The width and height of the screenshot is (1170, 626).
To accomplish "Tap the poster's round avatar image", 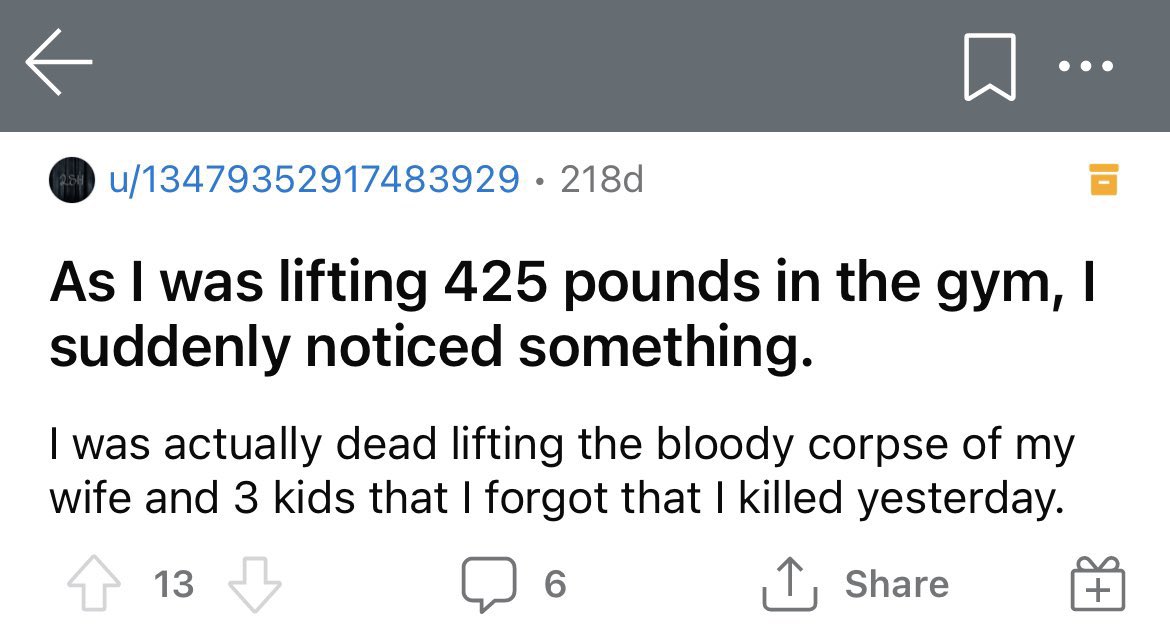I will pyautogui.click(x=70, y=180).
